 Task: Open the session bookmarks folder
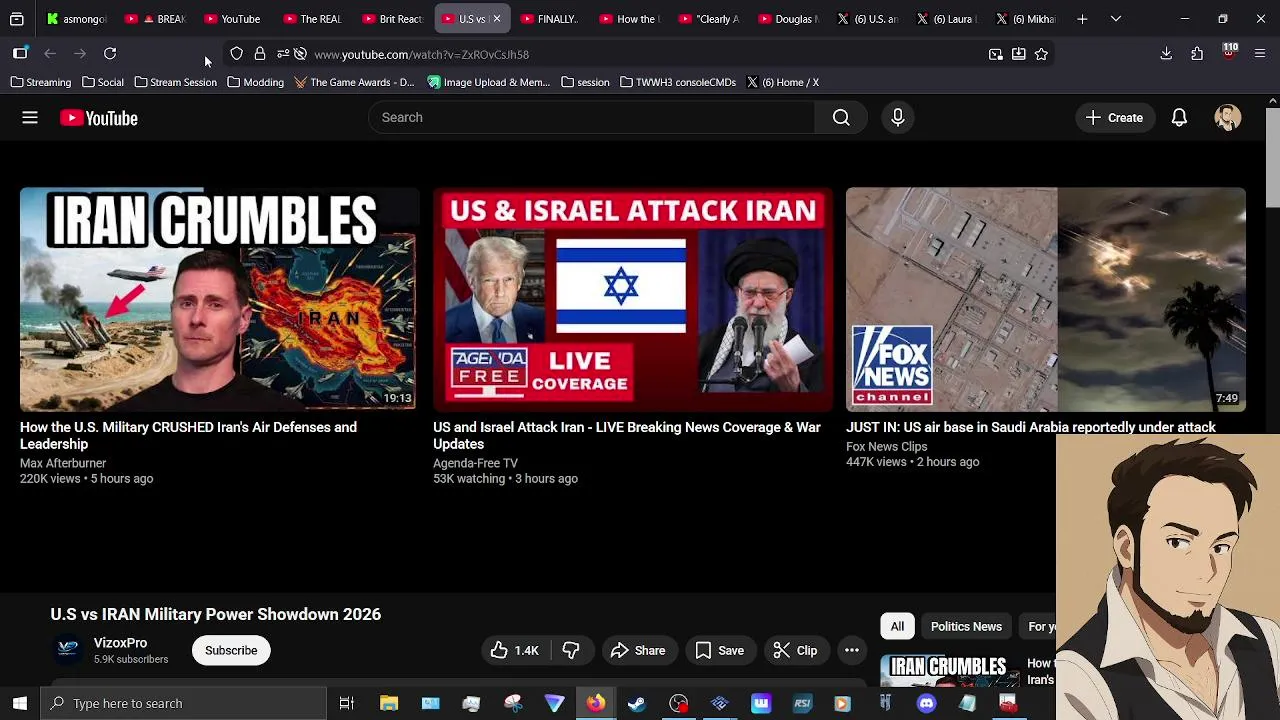[x=586, y=82]
